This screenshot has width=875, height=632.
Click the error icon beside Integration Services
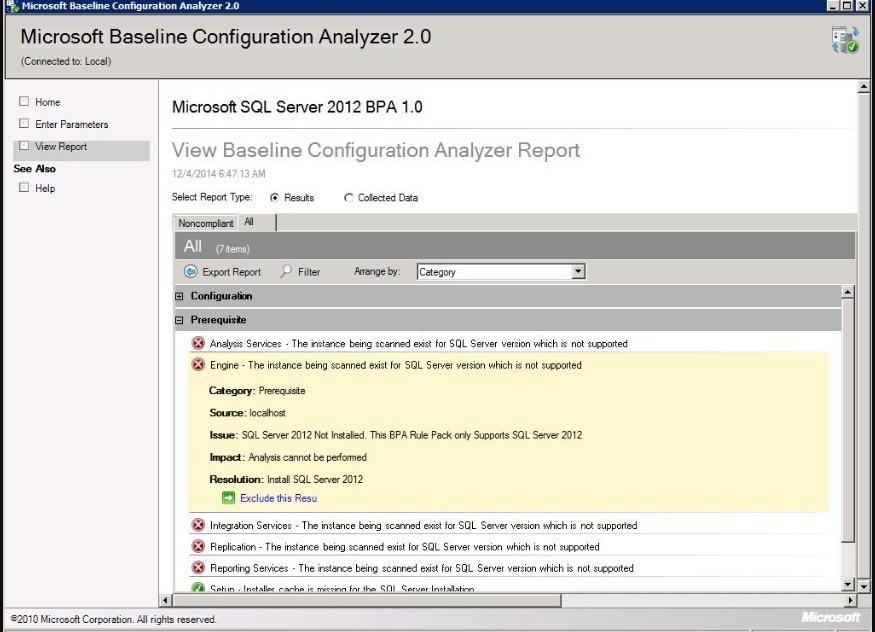(x=198, y=525)
